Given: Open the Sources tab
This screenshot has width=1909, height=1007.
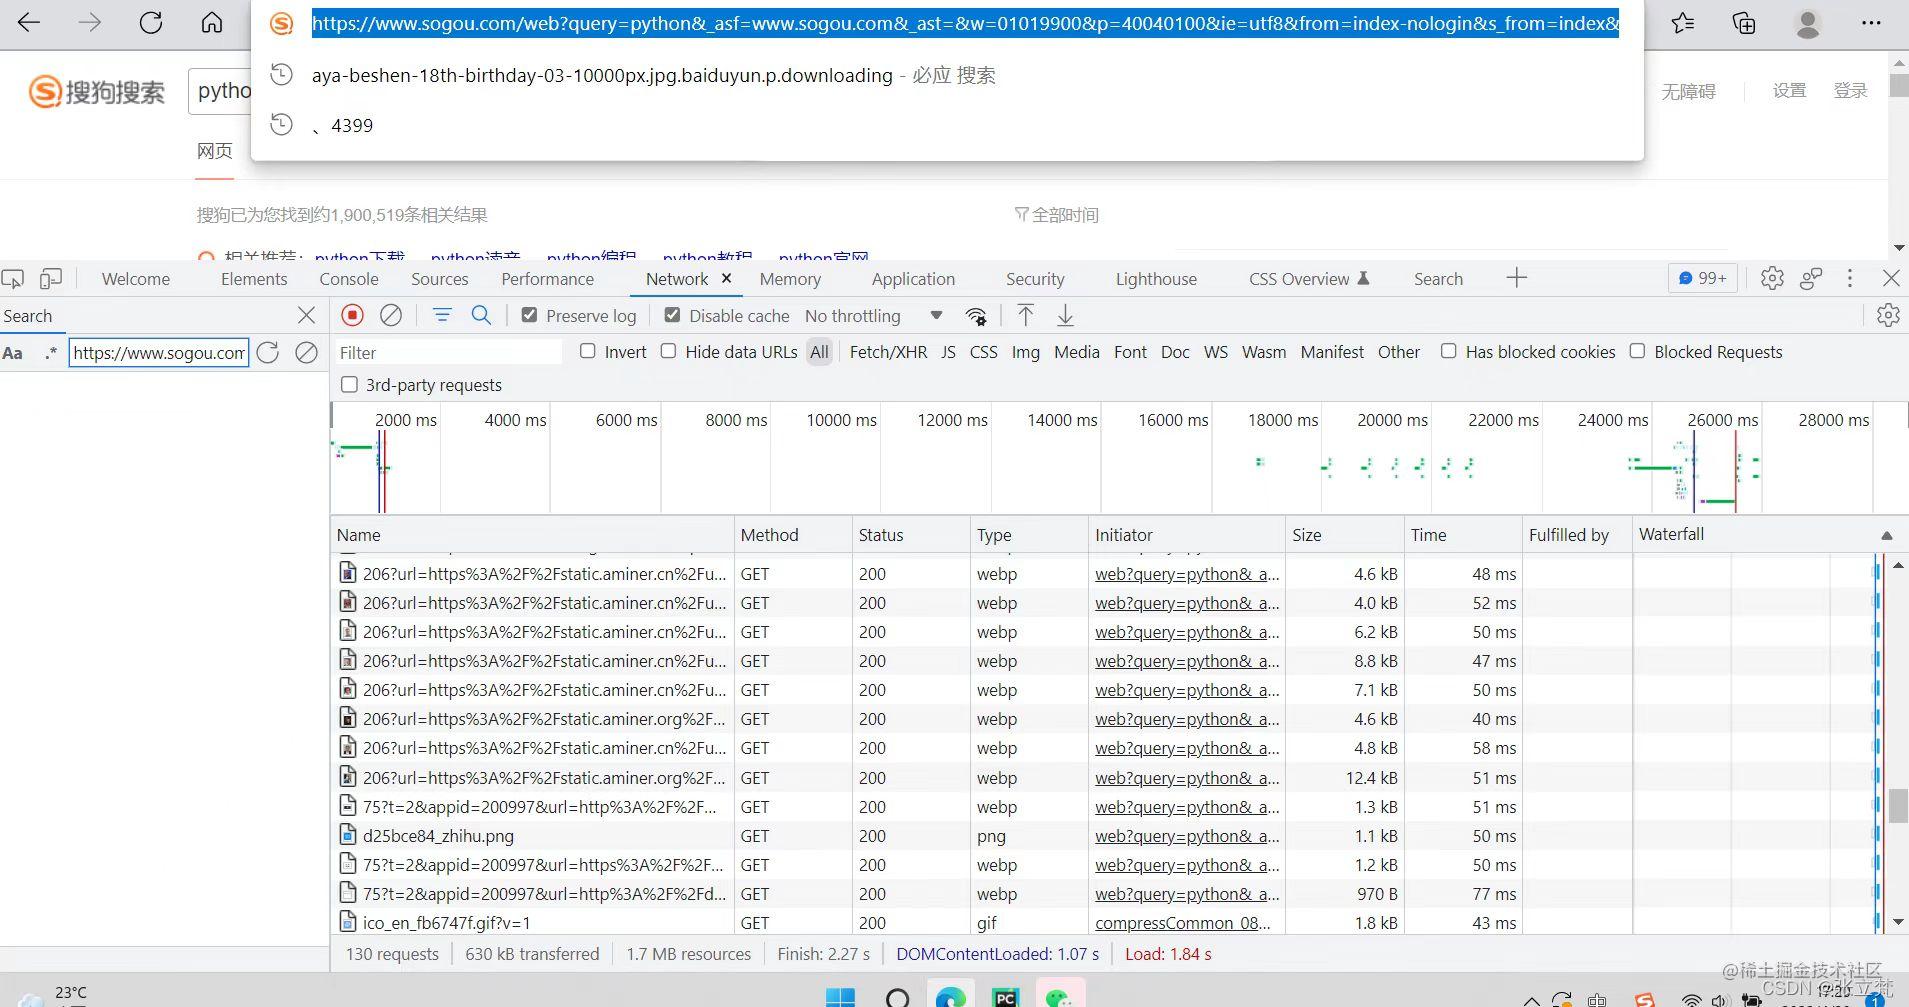Looking at the screenshot, I should point(440,279).
